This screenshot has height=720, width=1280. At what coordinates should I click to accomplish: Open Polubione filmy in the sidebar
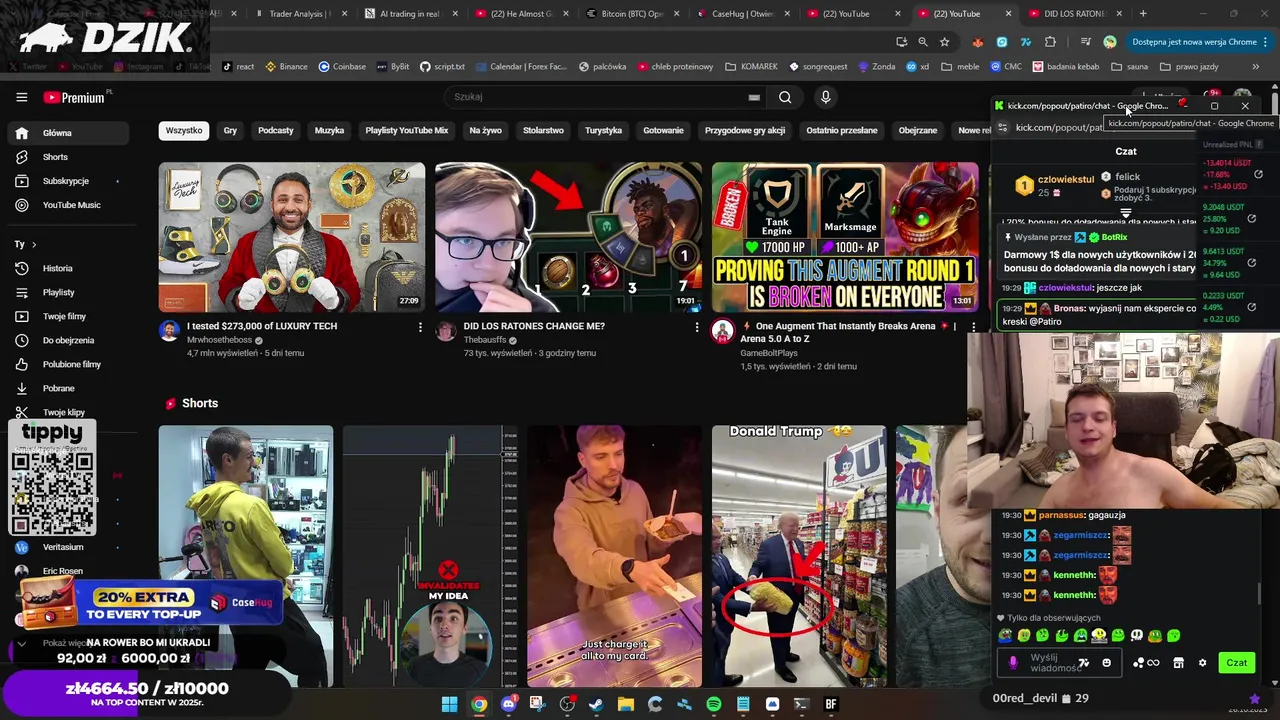(x=66, y=364)
